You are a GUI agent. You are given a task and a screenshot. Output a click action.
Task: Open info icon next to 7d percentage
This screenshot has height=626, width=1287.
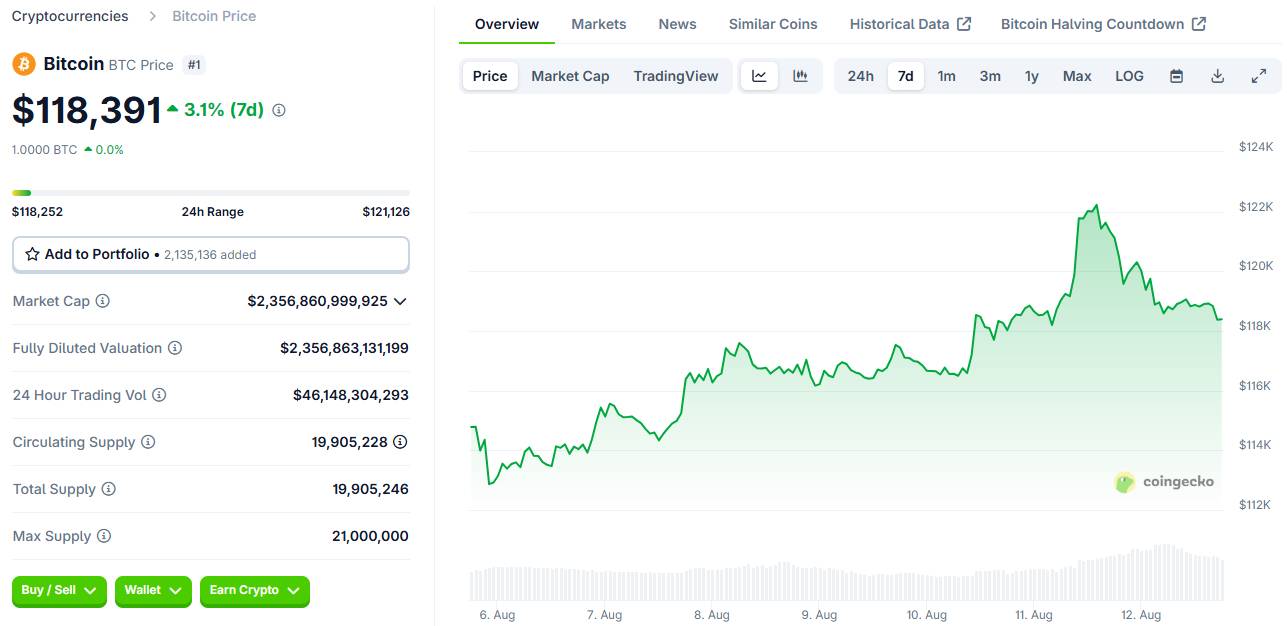(279, 110)
